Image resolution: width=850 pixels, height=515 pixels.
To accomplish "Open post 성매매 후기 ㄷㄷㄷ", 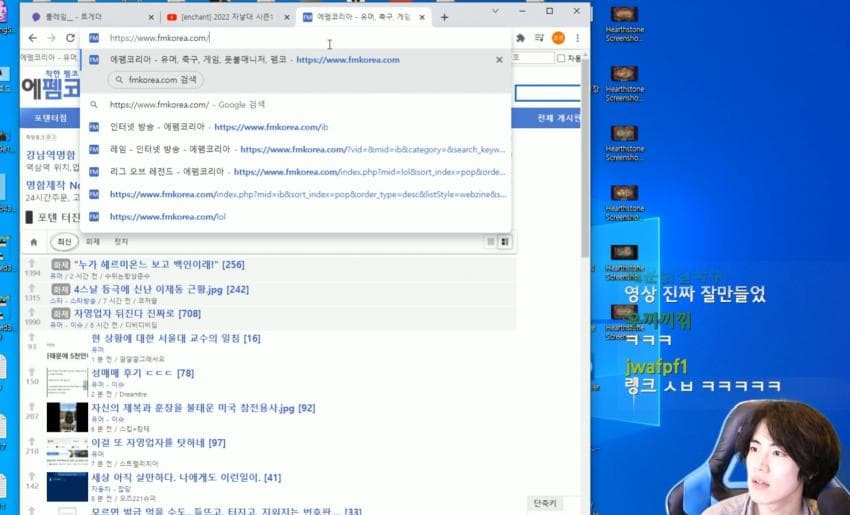I will 132,373.
